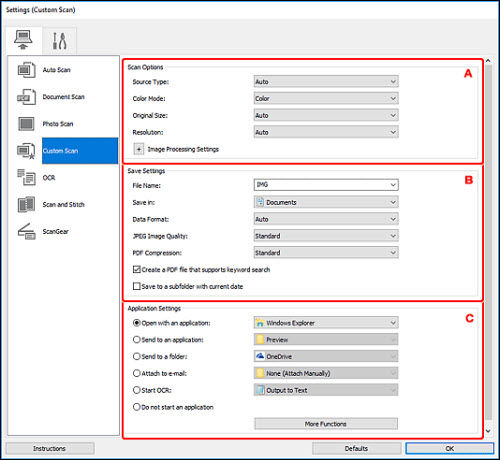Screen dimensions: 500x460
Task: Open the Original Size dropdown
Action: (326, 115)
